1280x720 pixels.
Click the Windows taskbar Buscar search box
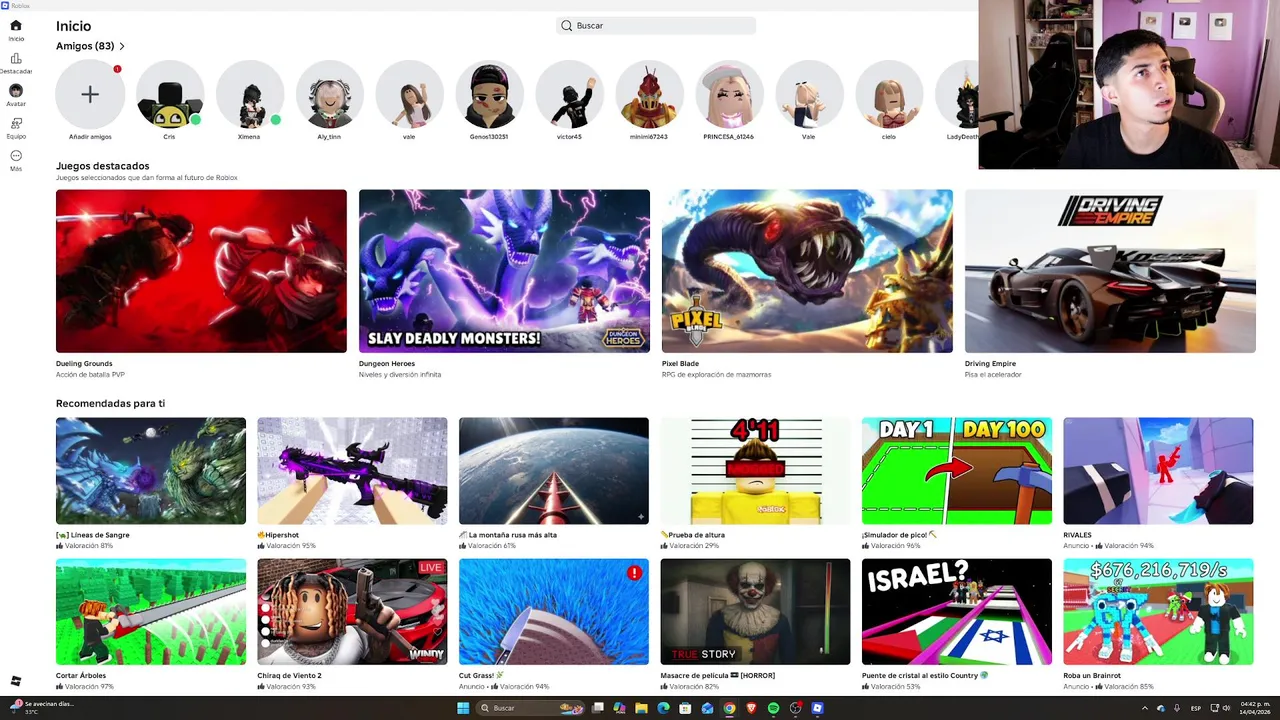tap(532, 708)
